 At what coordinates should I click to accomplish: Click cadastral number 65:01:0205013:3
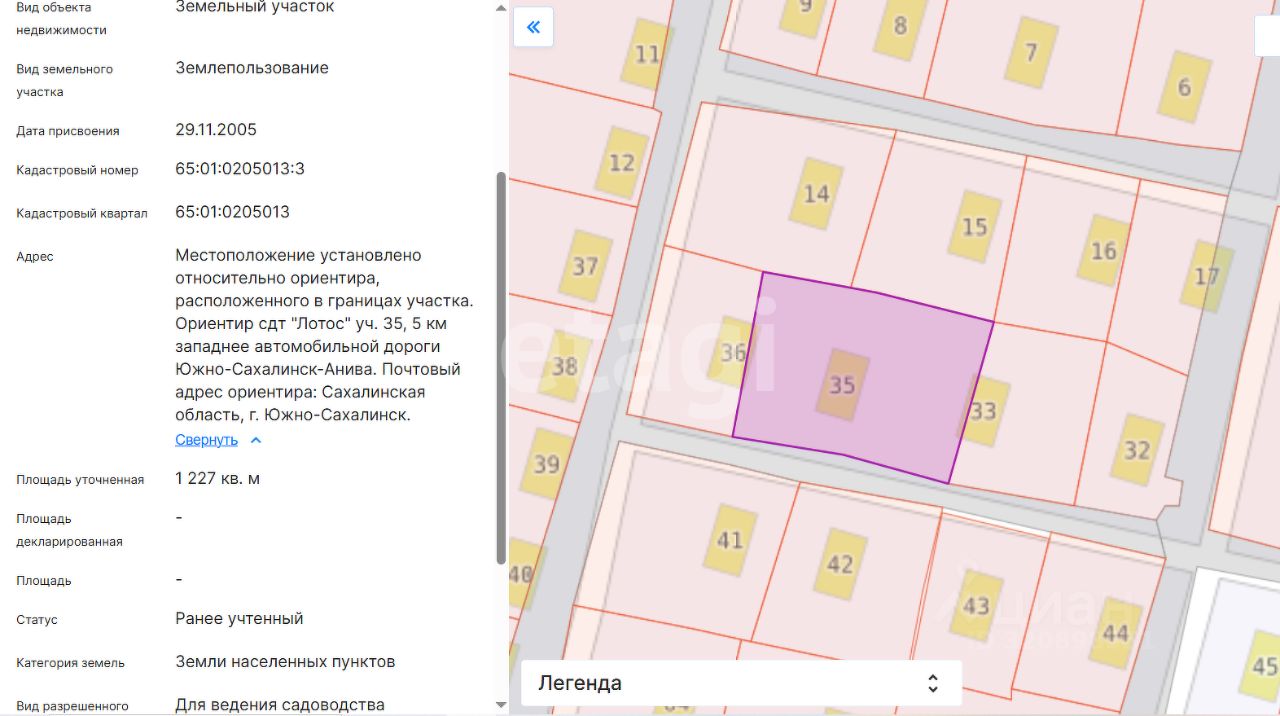coord(240,169)
